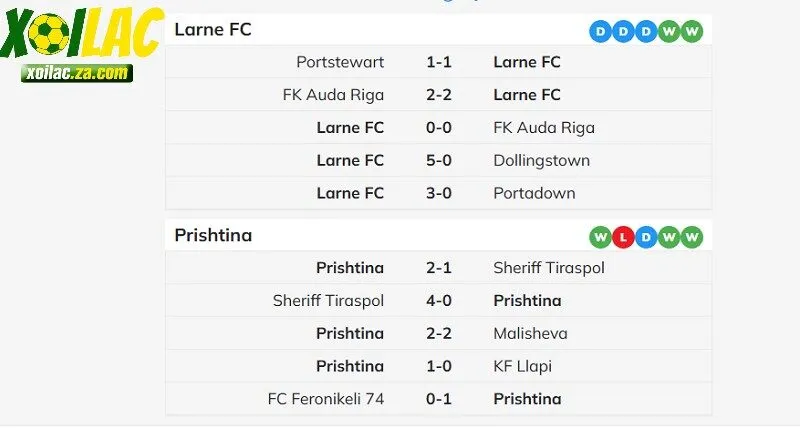Image resolution: width=800 pixels, height=428 pixels.
Task: Click the last W badge in Prishtina form
Action: coord(692,237)
